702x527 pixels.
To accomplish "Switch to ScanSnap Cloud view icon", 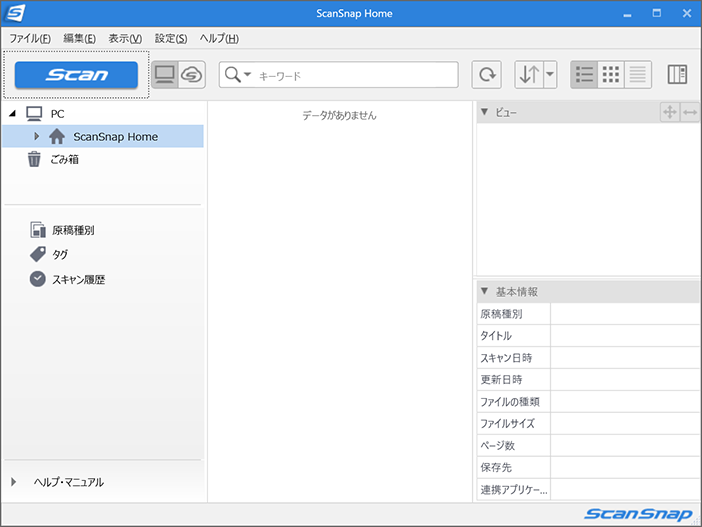I will pyautogui.click(x=192, y=74).
